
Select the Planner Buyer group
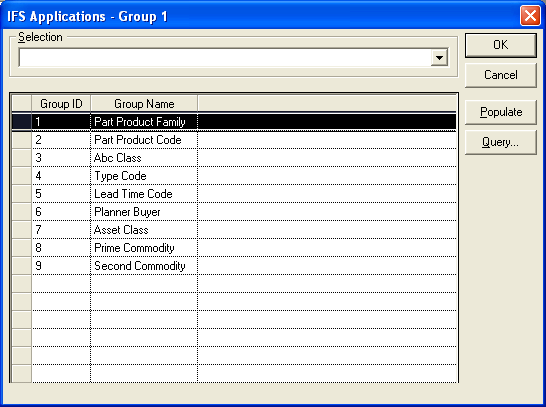point(234,212)
